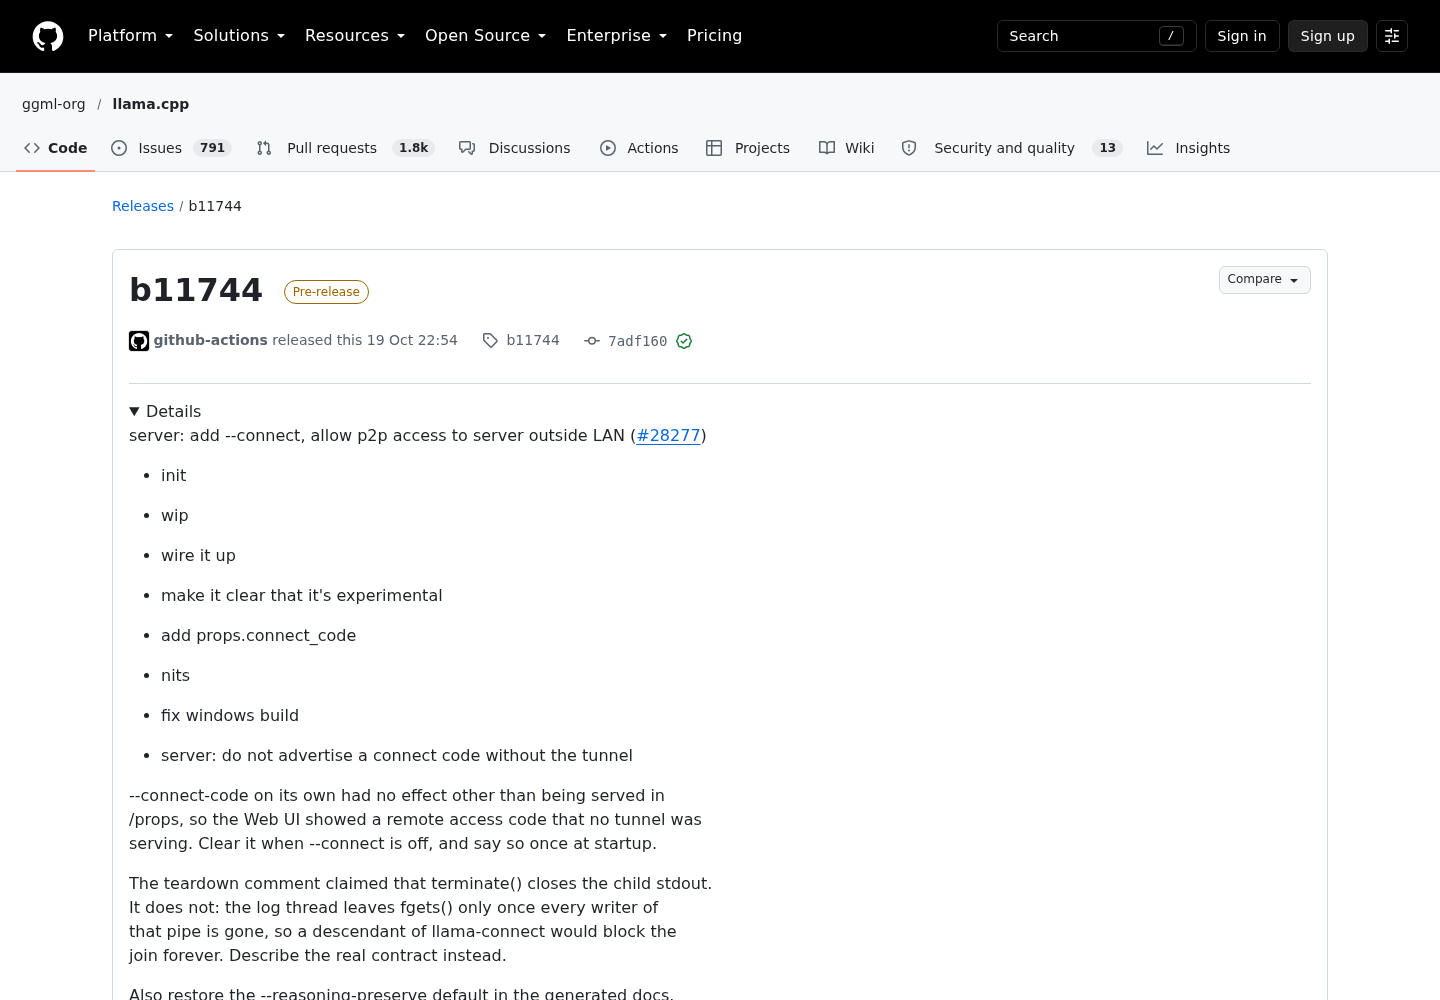Open the Pricing page
1440x1000 pixels.
click(714, 36)
